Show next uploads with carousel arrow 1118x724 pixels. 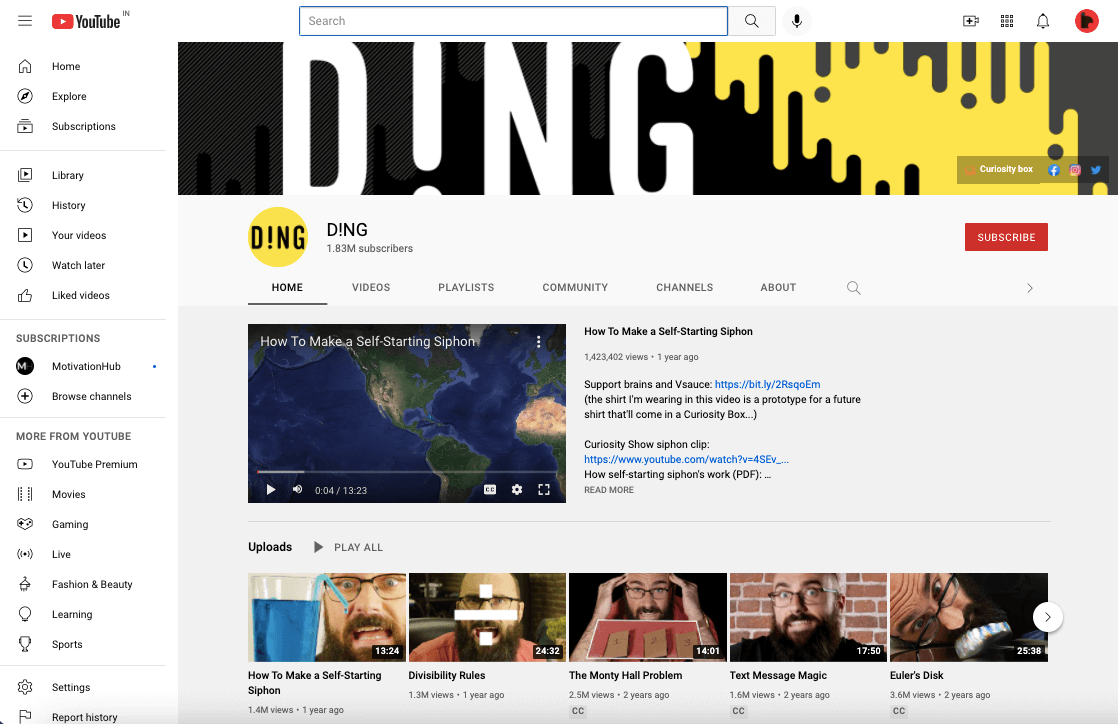[1047, 617]
